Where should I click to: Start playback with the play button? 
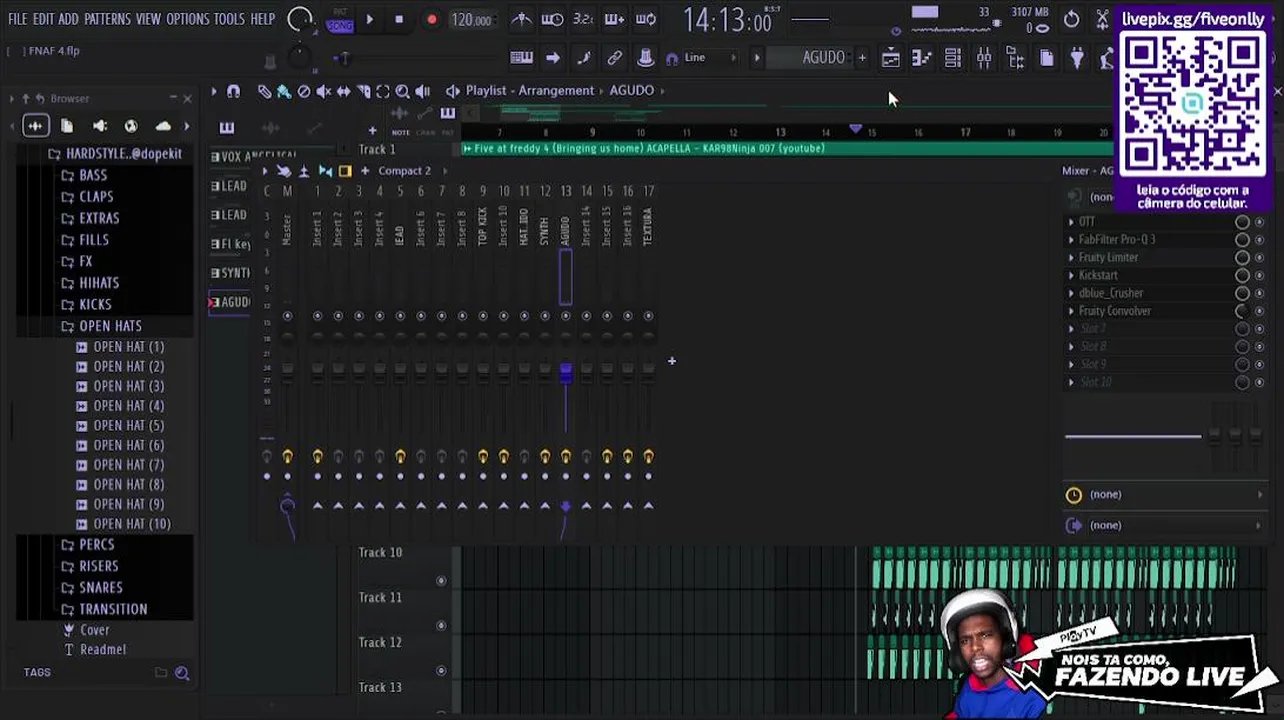click(x=369, y=19)
